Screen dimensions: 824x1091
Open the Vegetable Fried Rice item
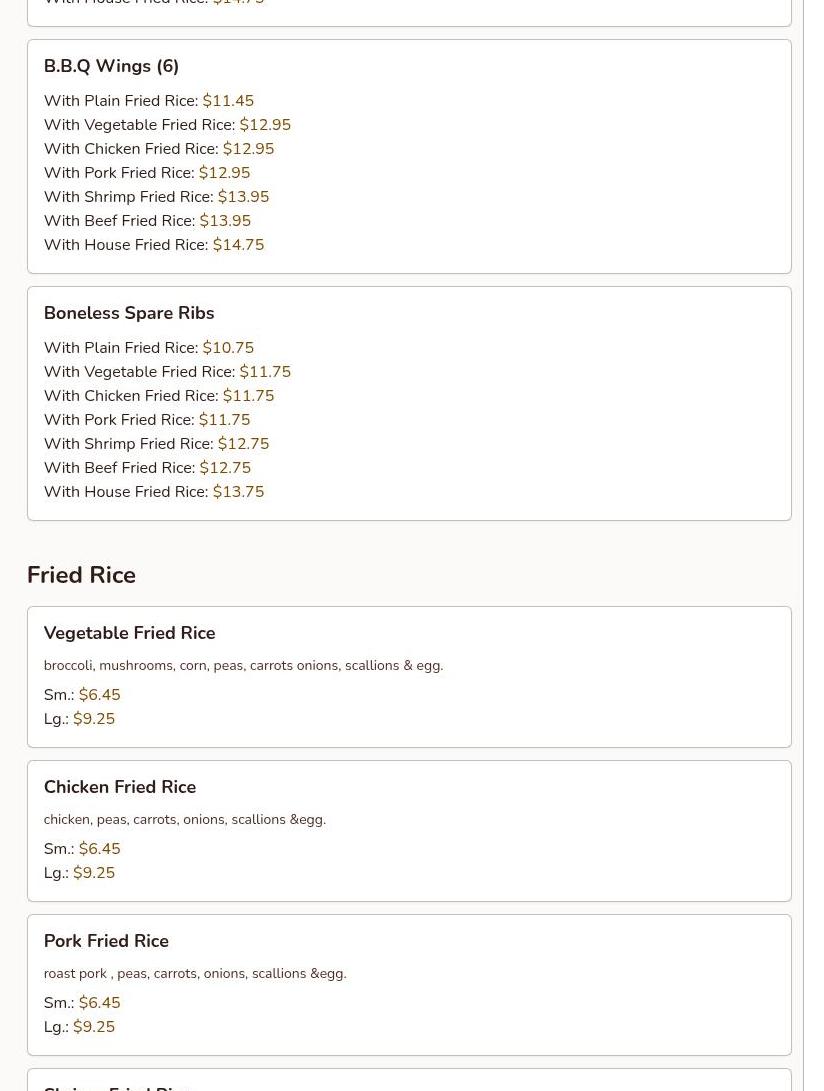(x=129, y=633)
